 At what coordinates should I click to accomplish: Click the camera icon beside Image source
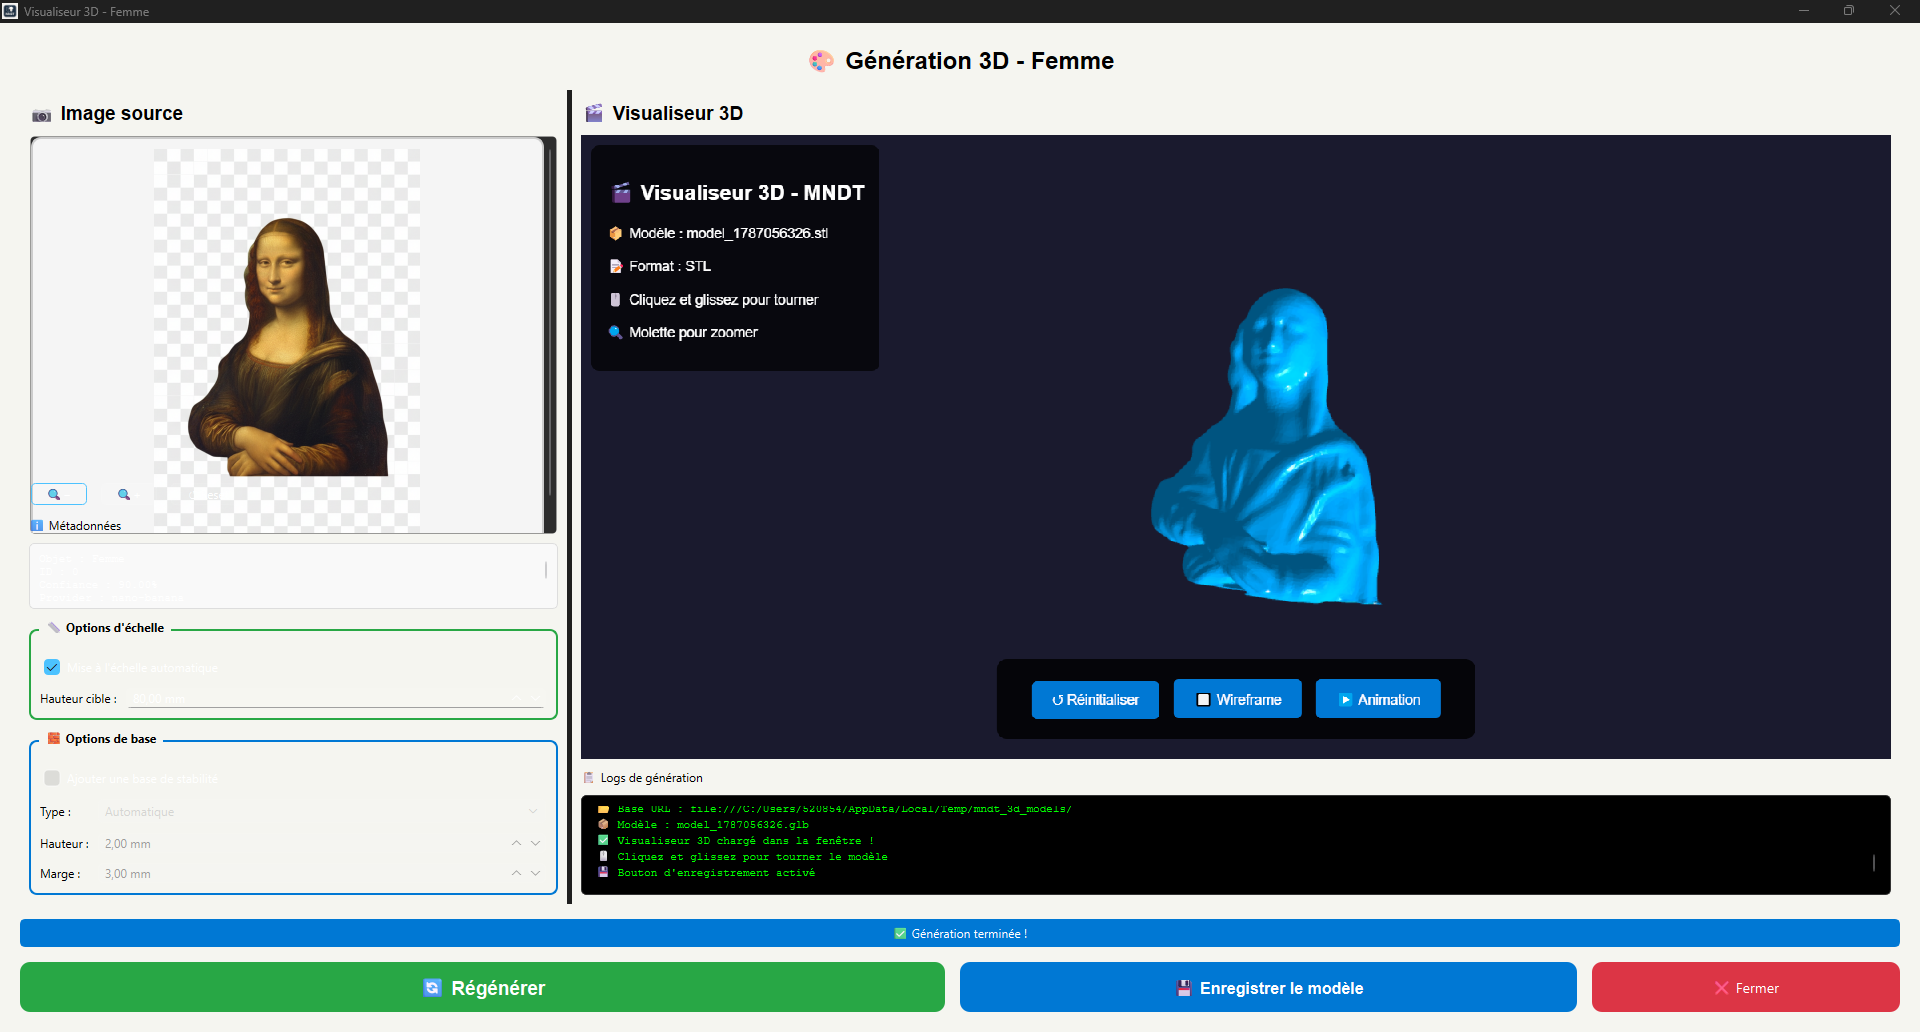coord(41,115)
